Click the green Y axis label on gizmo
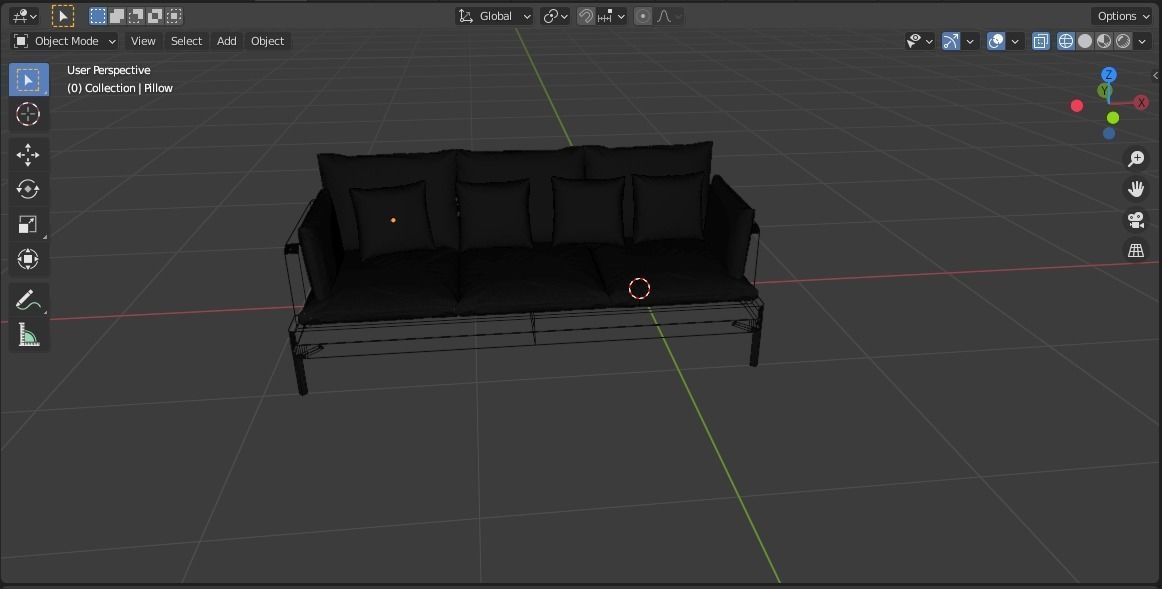This screenshot has width=1162, height=589. point(1104,91)
